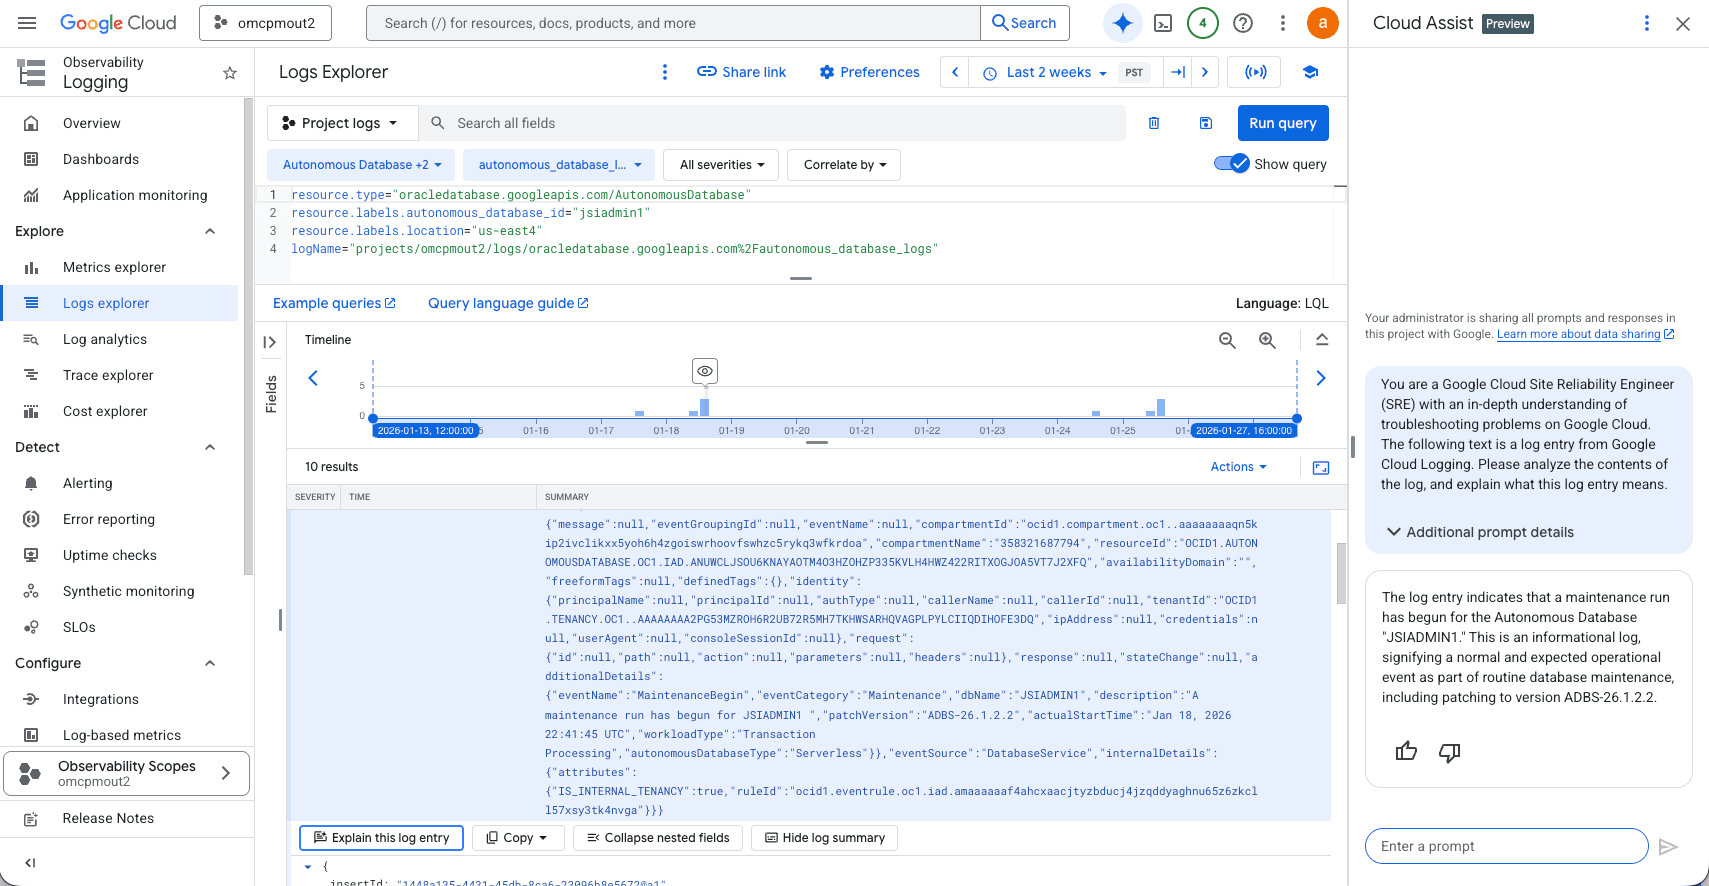1709x886 pixels.
Task: Open Logs Explorer more actions menu
Action: (665, 72)
